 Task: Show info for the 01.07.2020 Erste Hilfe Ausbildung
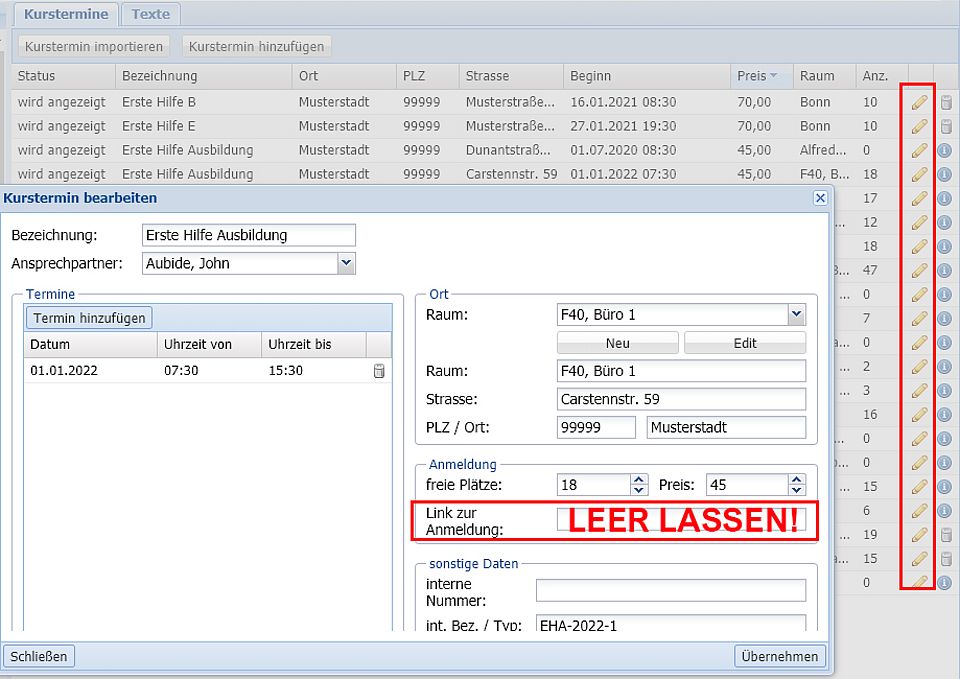pos(945,150)
